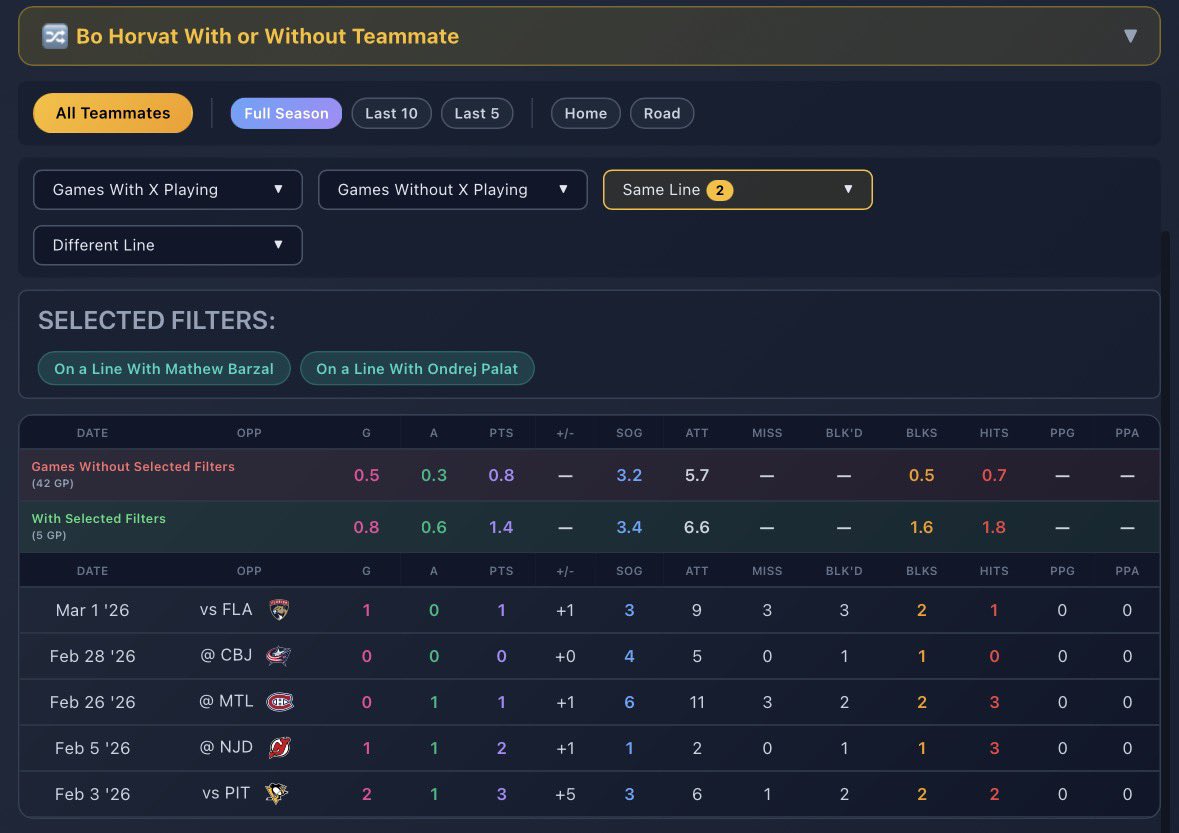Click the 11 shot attempts value for Feb 26
This screenshot has width=1179, height=833.
[697, 702]
